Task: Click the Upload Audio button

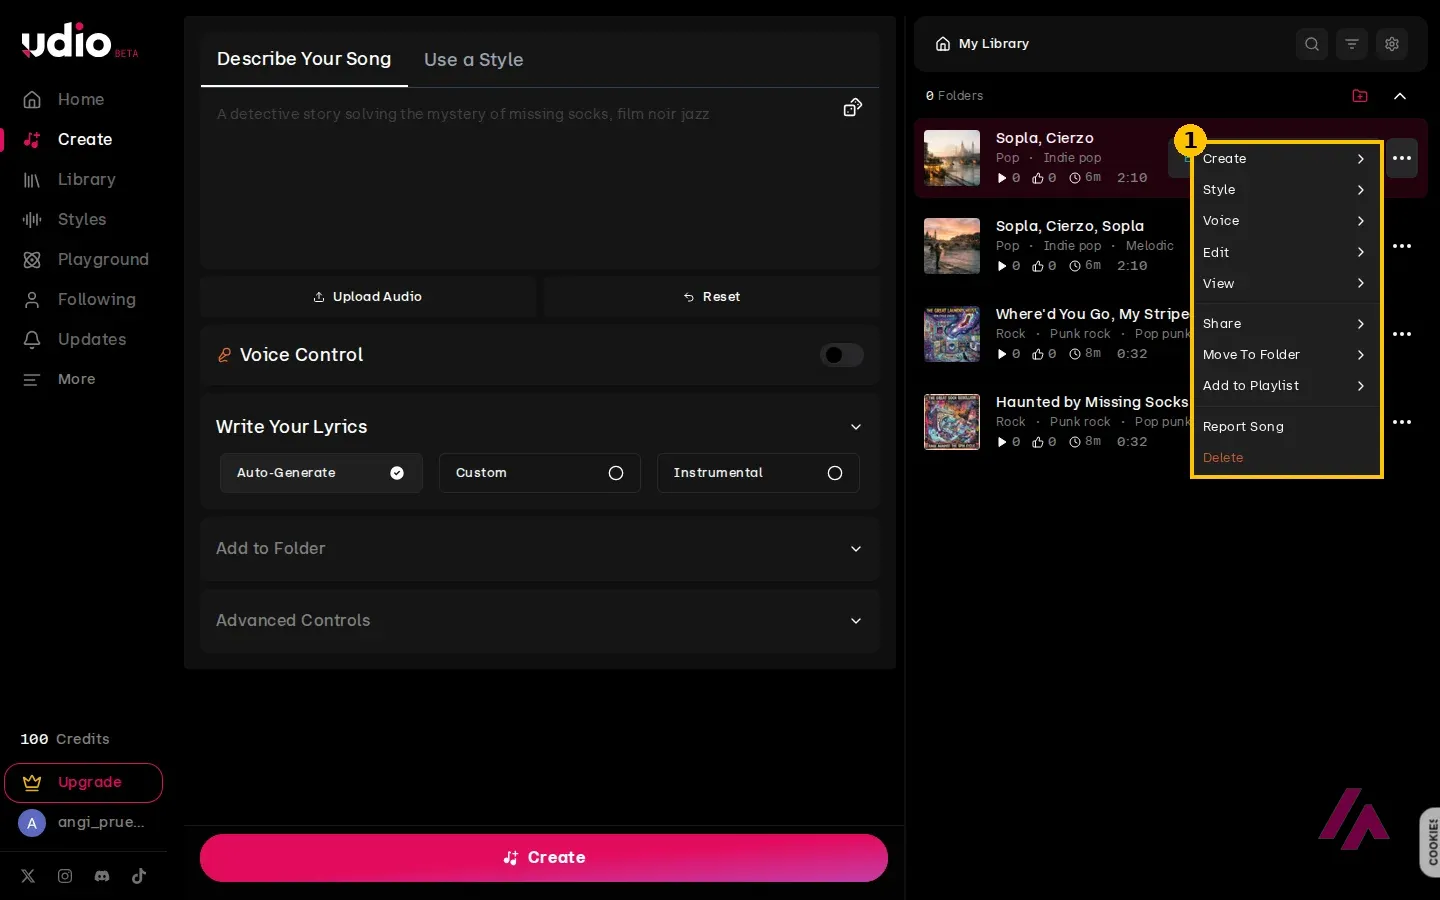Action: pos(368,297)
